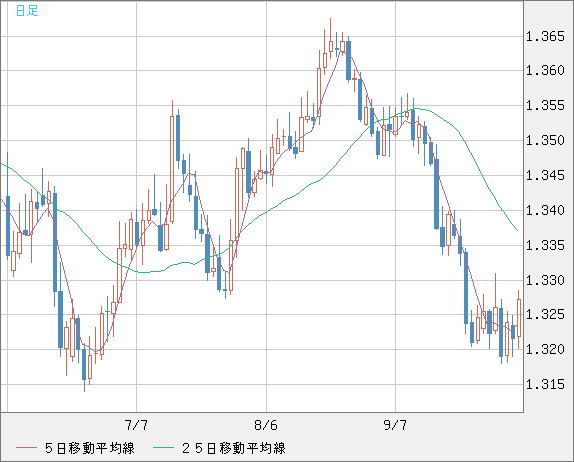Click the 1.350 price axis label

coord(545,140)
